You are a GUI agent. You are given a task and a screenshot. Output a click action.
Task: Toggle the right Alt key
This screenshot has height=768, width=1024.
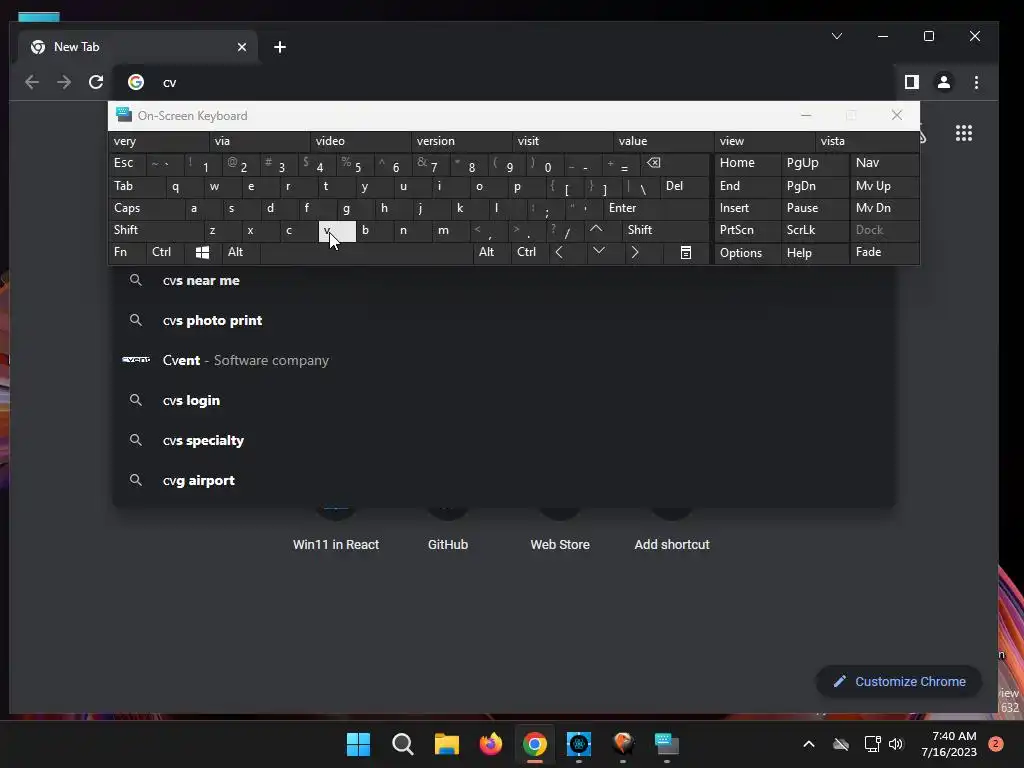click(x=491, y=252)
